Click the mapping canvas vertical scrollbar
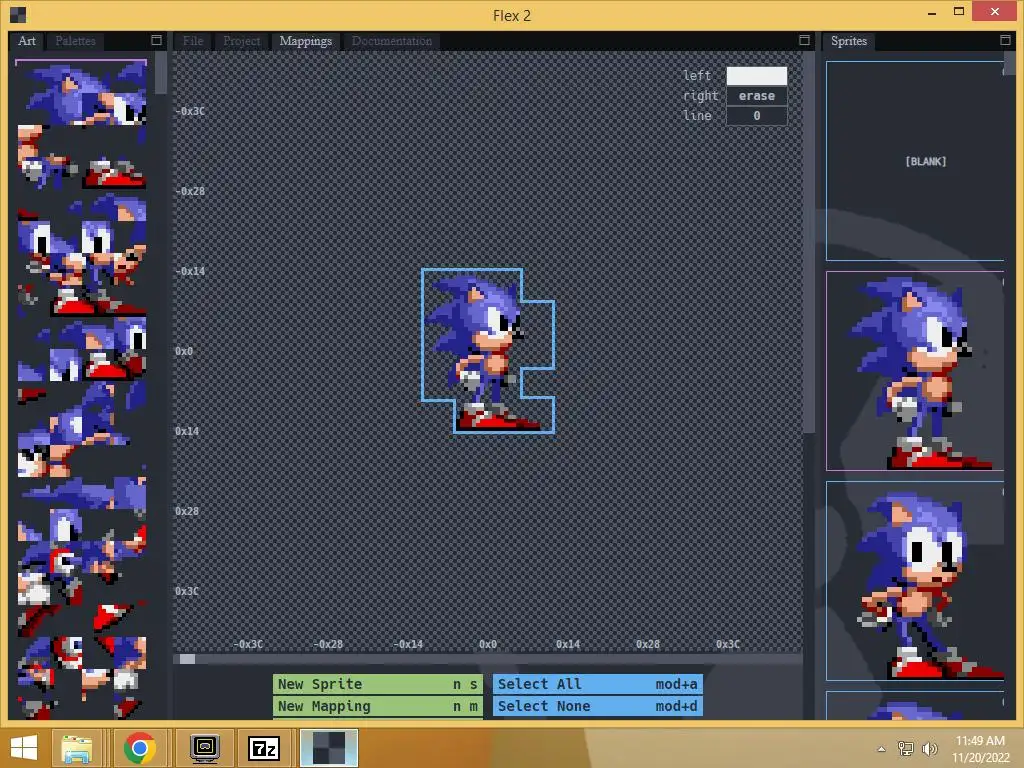The width and height of the screenshot is (1024, 768). tap(808, 242)
